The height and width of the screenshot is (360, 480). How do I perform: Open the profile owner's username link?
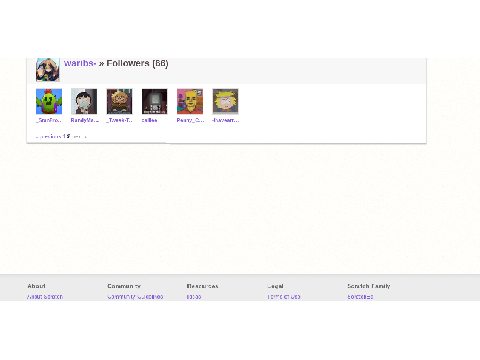80,63
